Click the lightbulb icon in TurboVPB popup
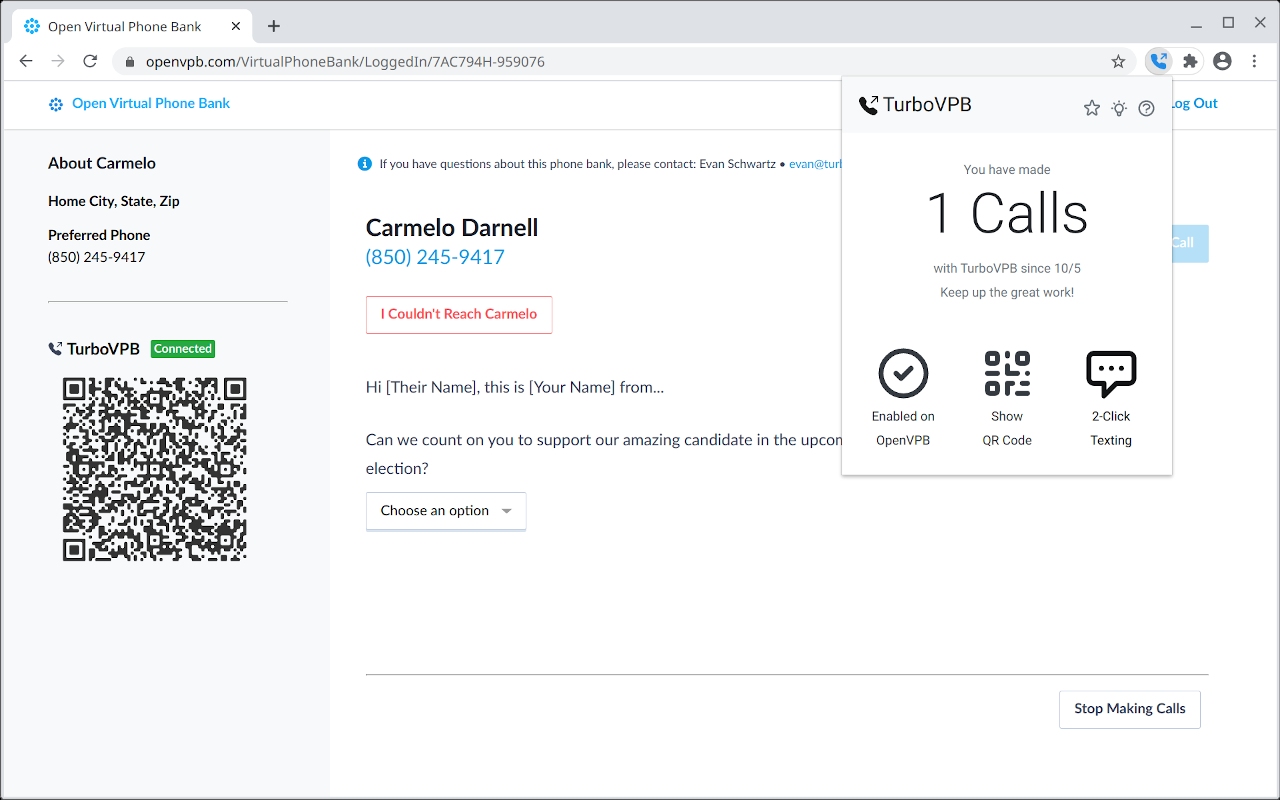The width and height of the screenshot is (1280, 800). point(1119,108)
